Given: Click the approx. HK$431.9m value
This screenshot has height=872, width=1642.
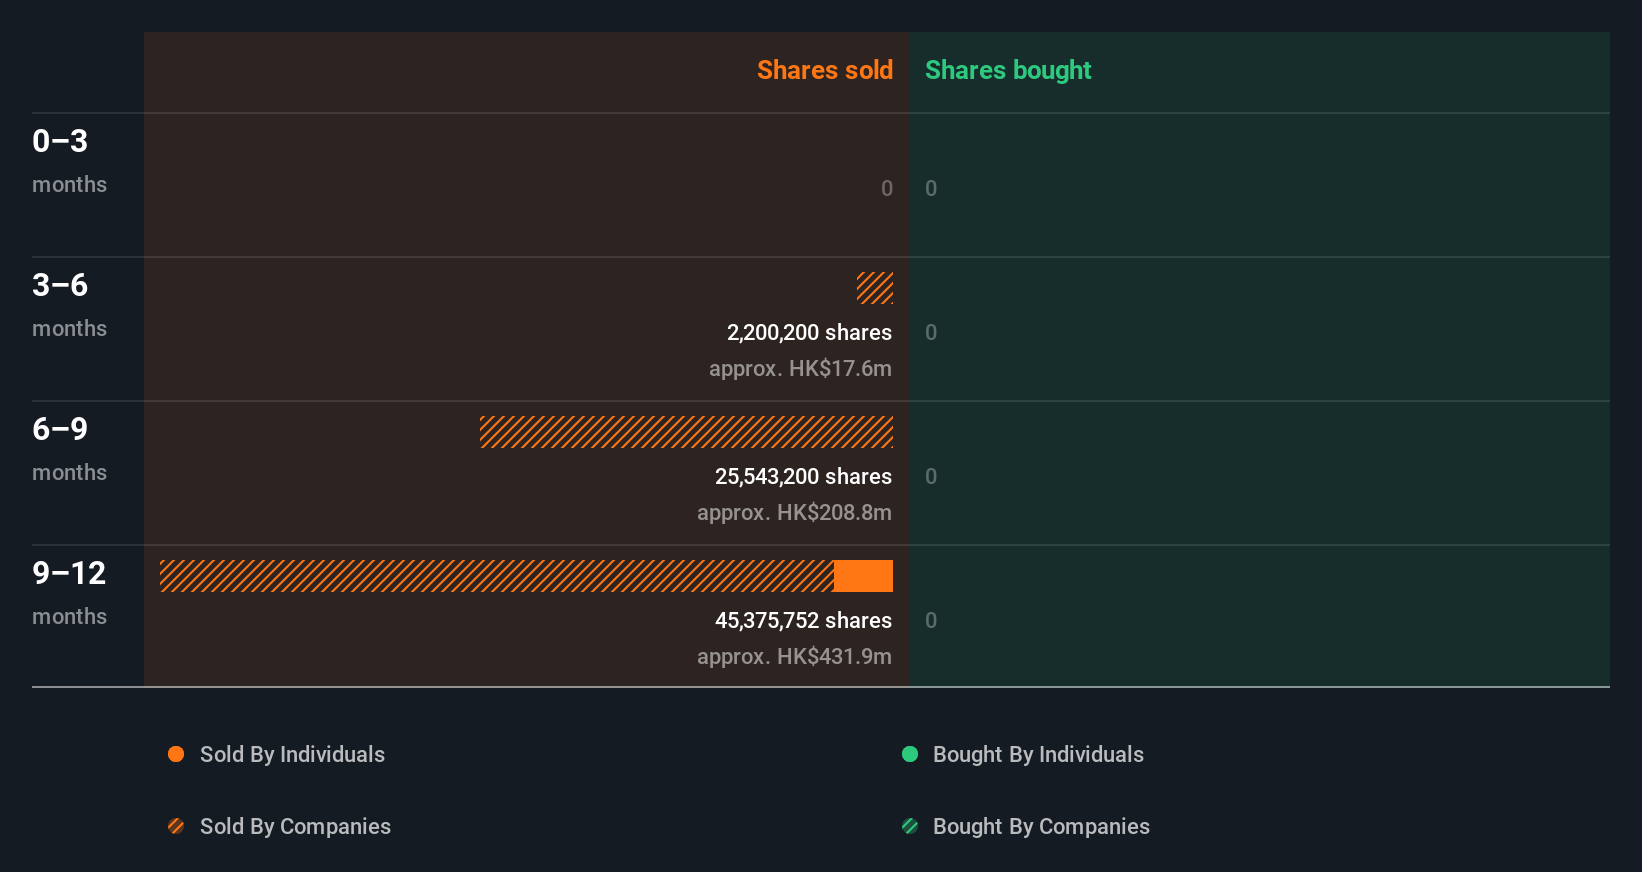Looking at the screenshot, I should coord(794,656).
